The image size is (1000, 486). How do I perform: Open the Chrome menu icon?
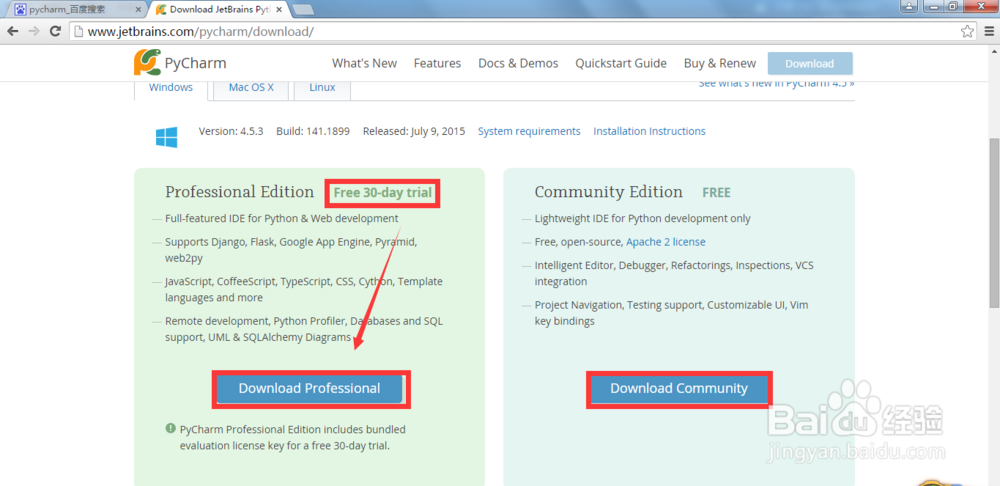point(989,31)
